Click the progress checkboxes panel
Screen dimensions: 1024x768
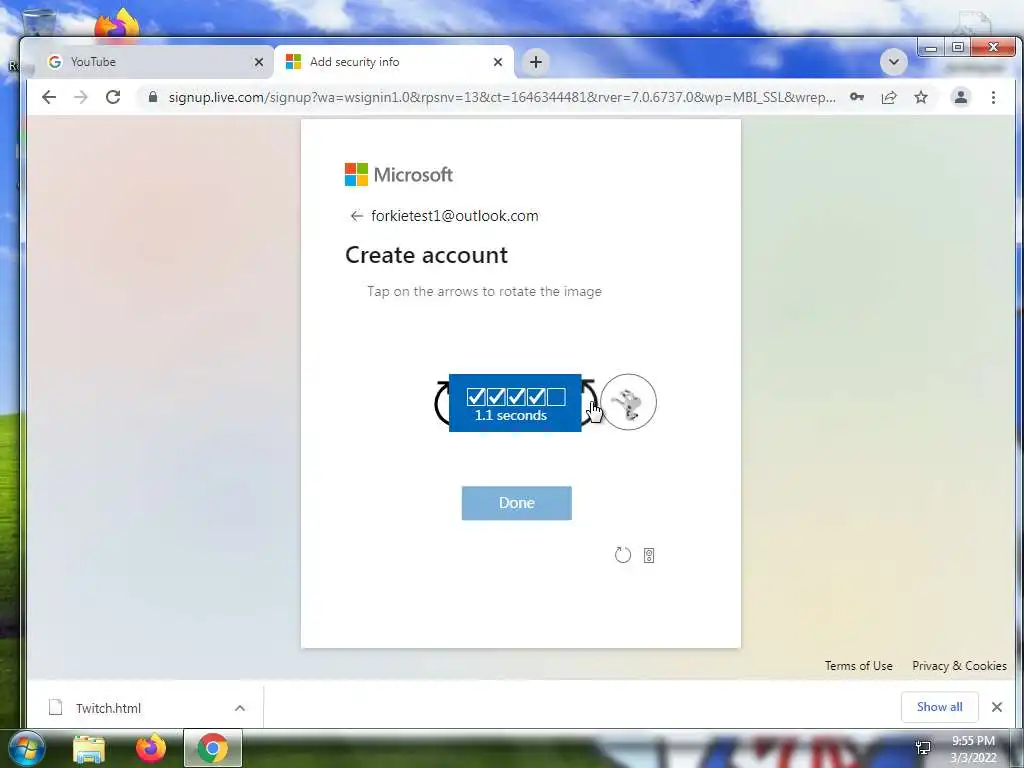pyautogui.click(x=515, y=403)
